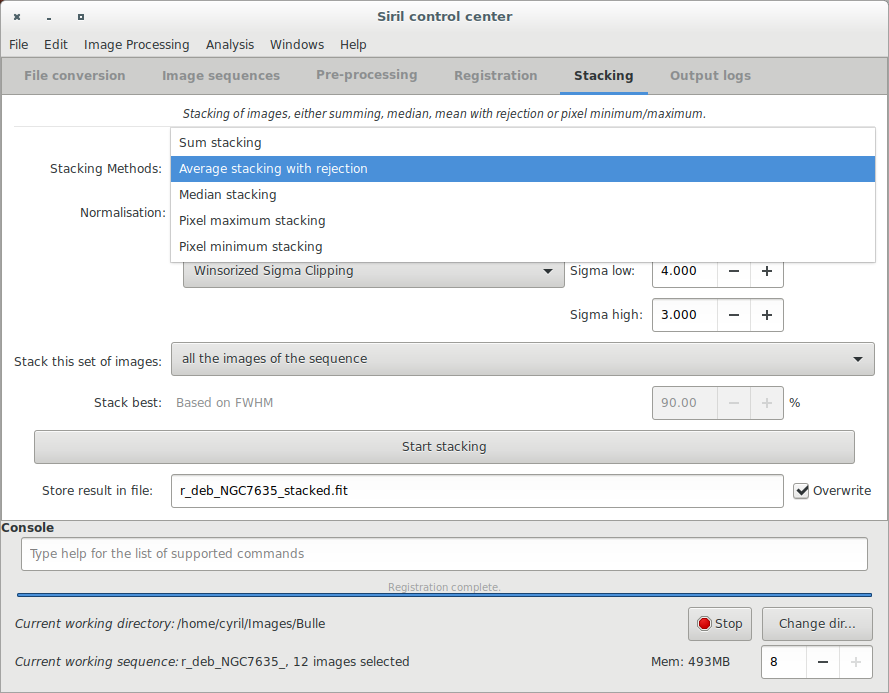
Task: Open the Image Processing menu
Action: pos(137,44)
